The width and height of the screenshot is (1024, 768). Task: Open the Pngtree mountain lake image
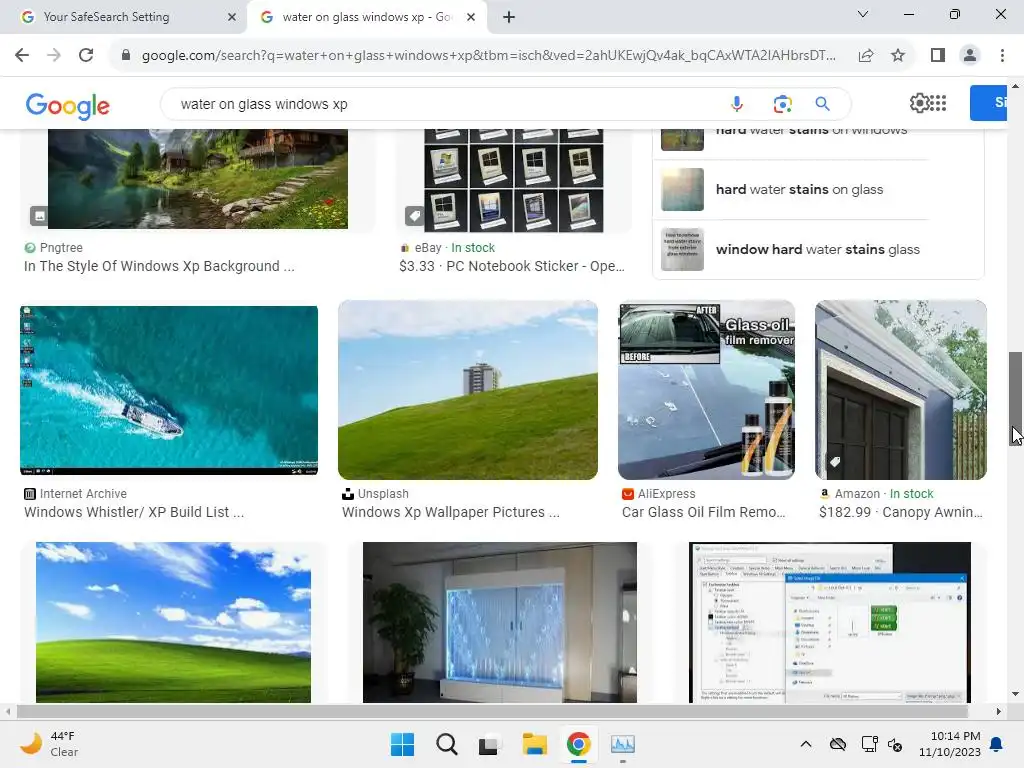tap(198, 179)
